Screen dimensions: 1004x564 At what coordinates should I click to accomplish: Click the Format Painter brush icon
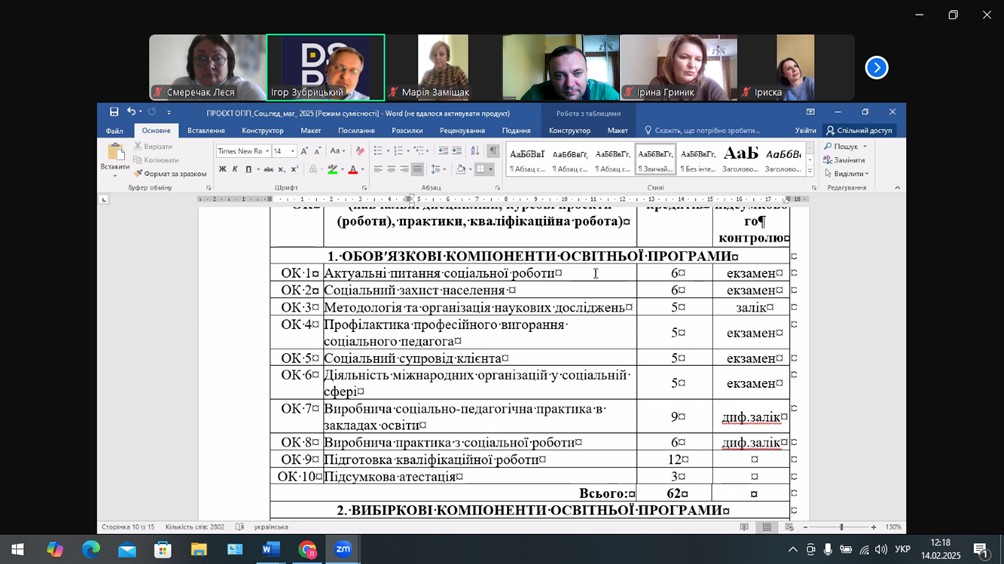[139, 174]
